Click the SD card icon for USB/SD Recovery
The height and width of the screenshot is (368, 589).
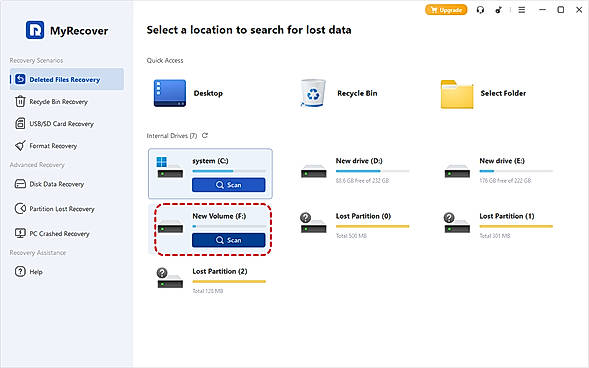20,124
